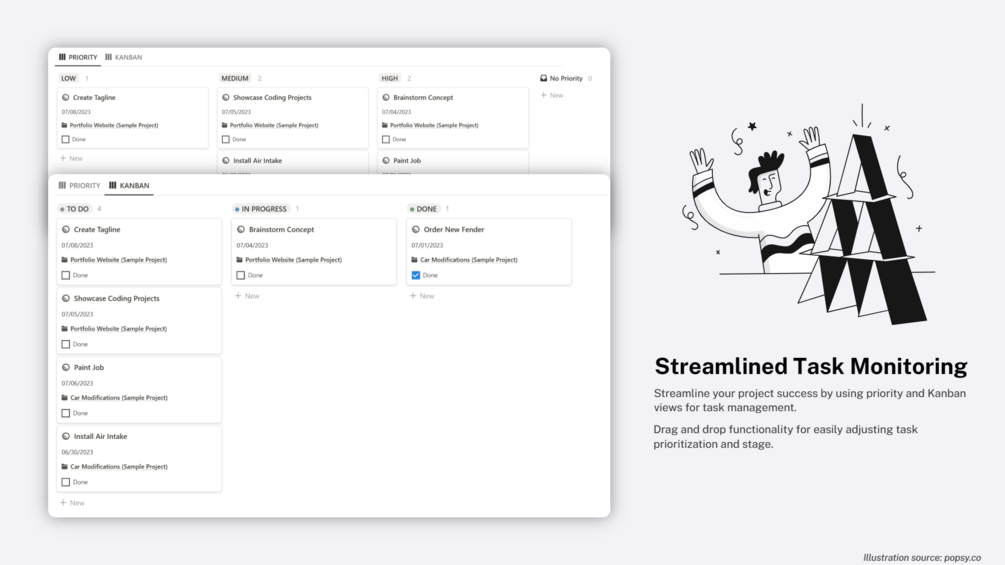
Task: Open Portfolio Website project link on Kanban Brainstorm Concept card
Action: (294, 259)
